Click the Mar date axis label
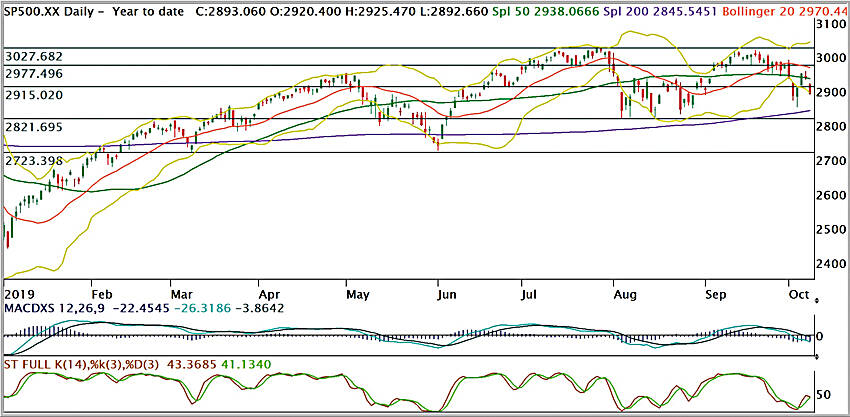850x417 pixels. [182, 295]
